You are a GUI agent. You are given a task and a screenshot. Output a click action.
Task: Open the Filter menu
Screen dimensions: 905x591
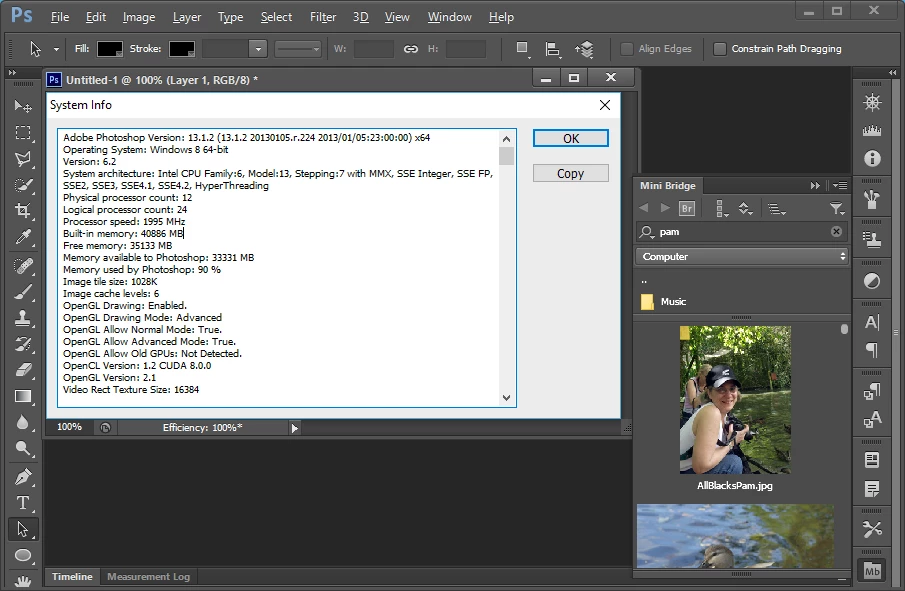pos(323,17)
